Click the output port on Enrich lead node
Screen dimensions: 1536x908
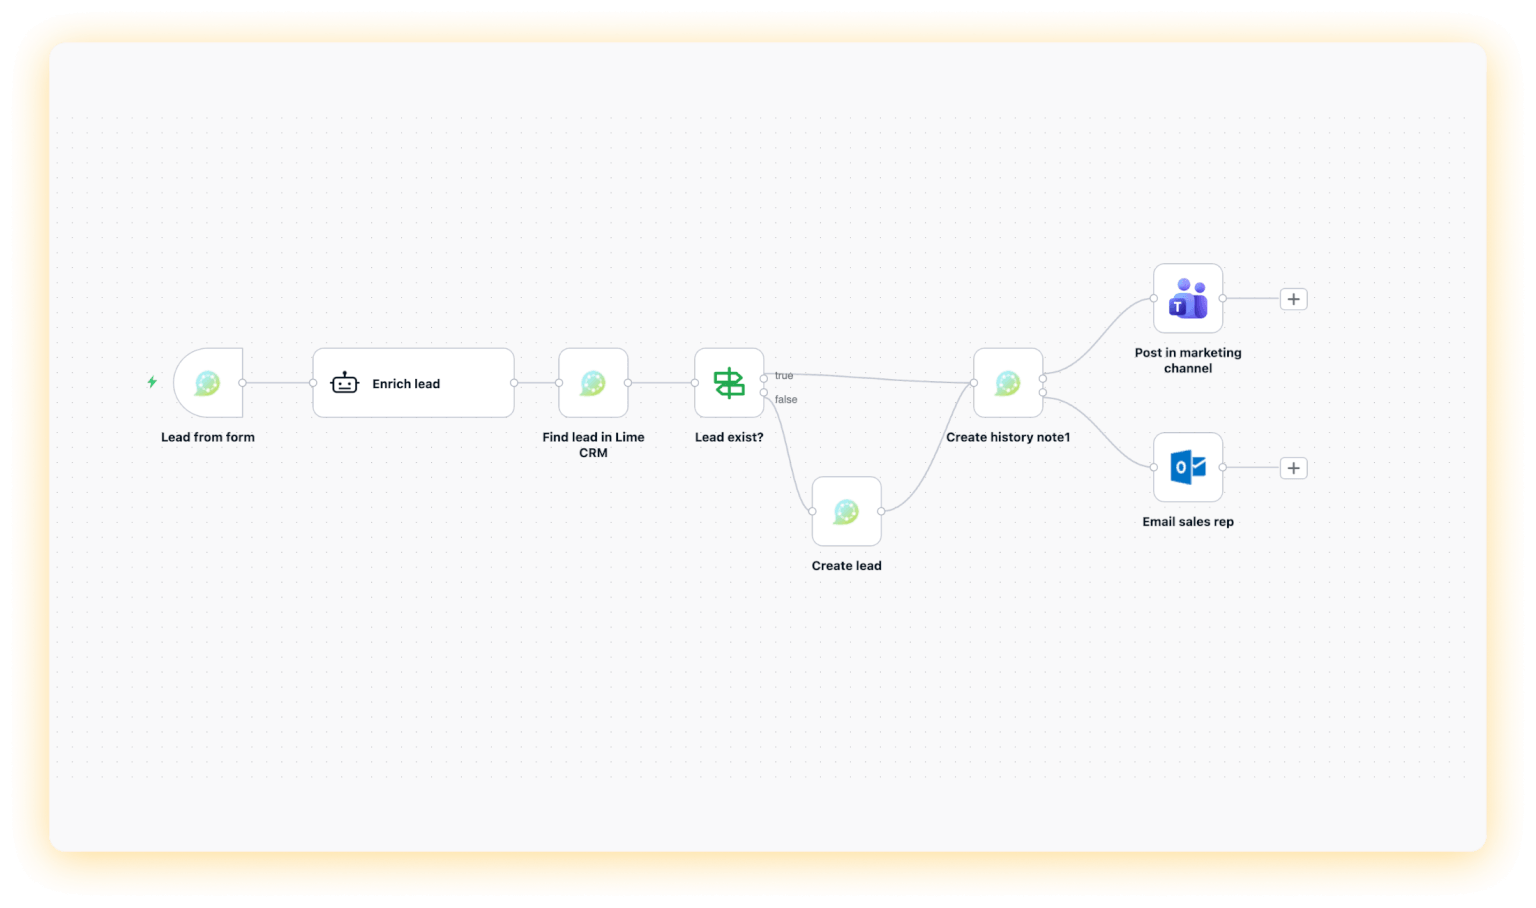[x=514, y=383]
